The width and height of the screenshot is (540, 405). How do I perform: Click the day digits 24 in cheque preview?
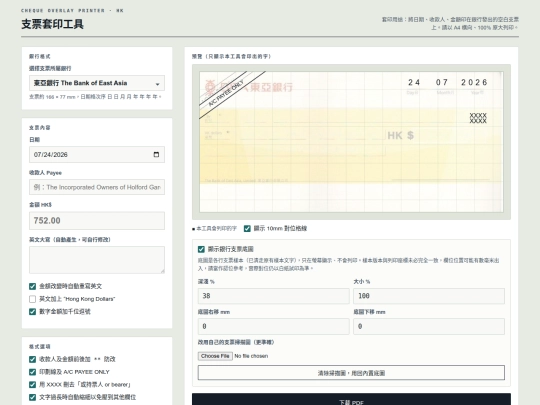[414, 82]
